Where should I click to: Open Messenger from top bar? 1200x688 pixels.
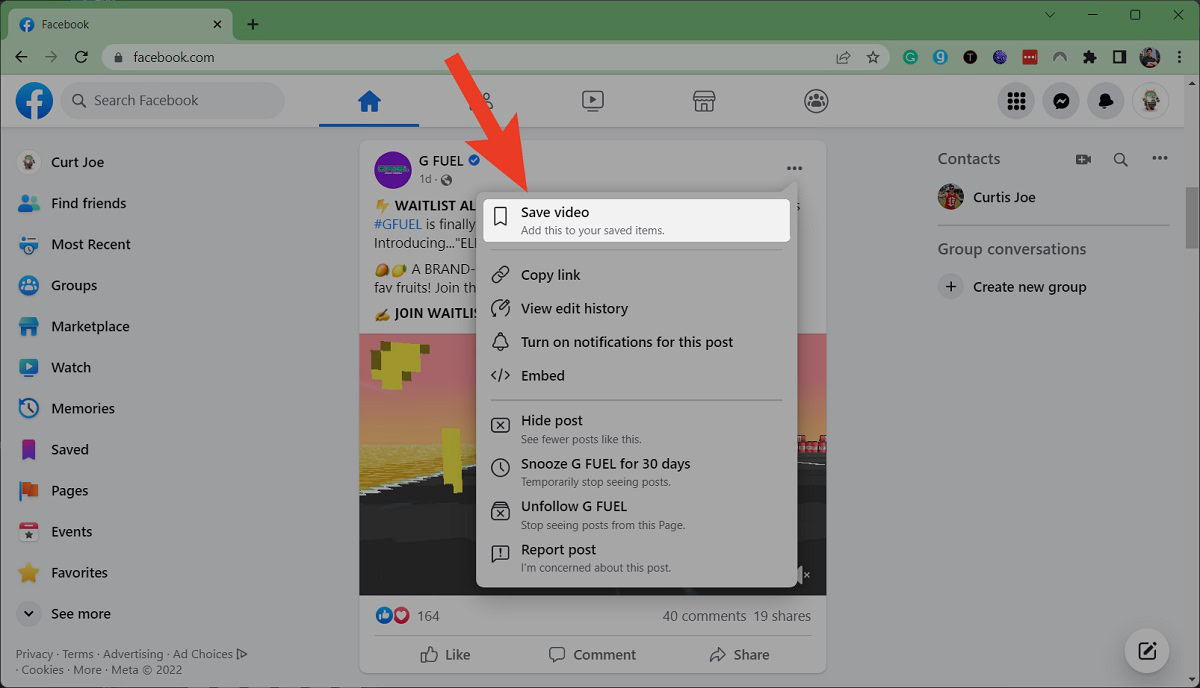[1061, 101]
